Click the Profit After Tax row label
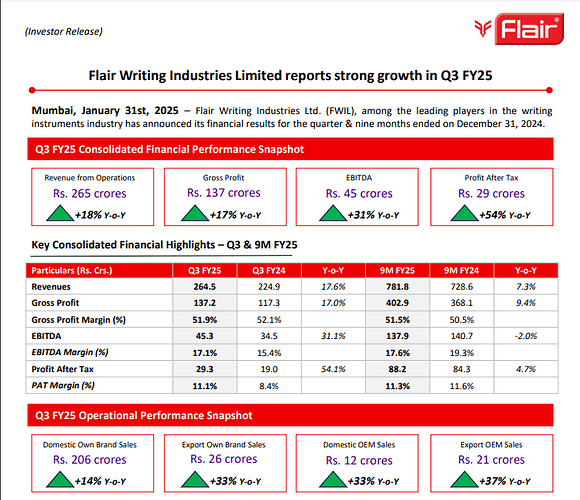The height and width of the screenshot is (500, 580). click(x=63, y=369)
